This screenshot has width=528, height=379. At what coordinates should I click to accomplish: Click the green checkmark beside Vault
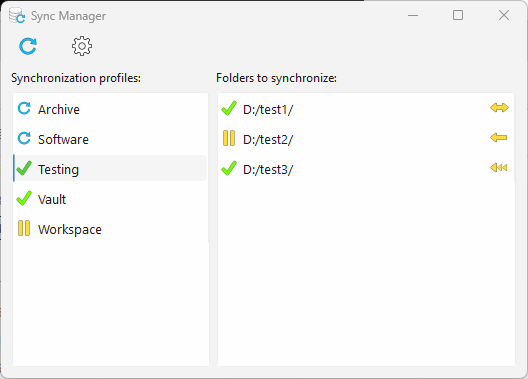(24, 198)
